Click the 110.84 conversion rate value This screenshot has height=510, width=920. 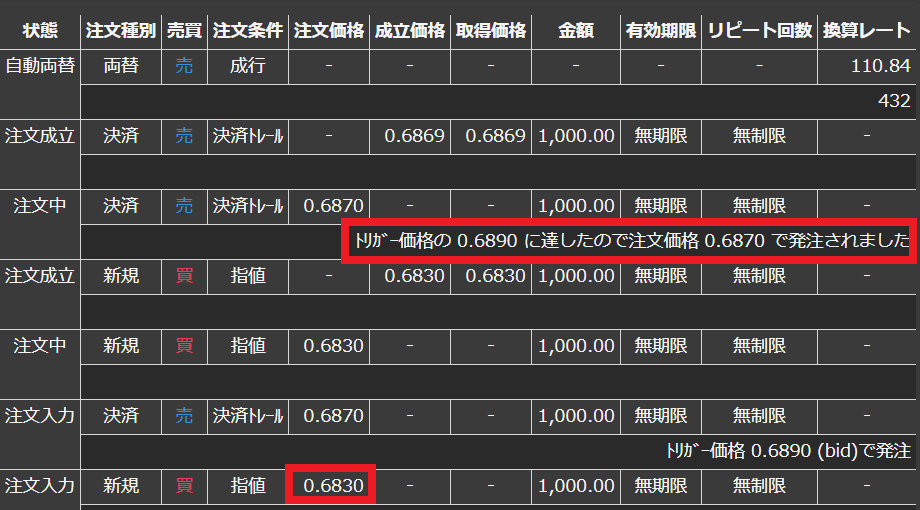click(881, 66)
